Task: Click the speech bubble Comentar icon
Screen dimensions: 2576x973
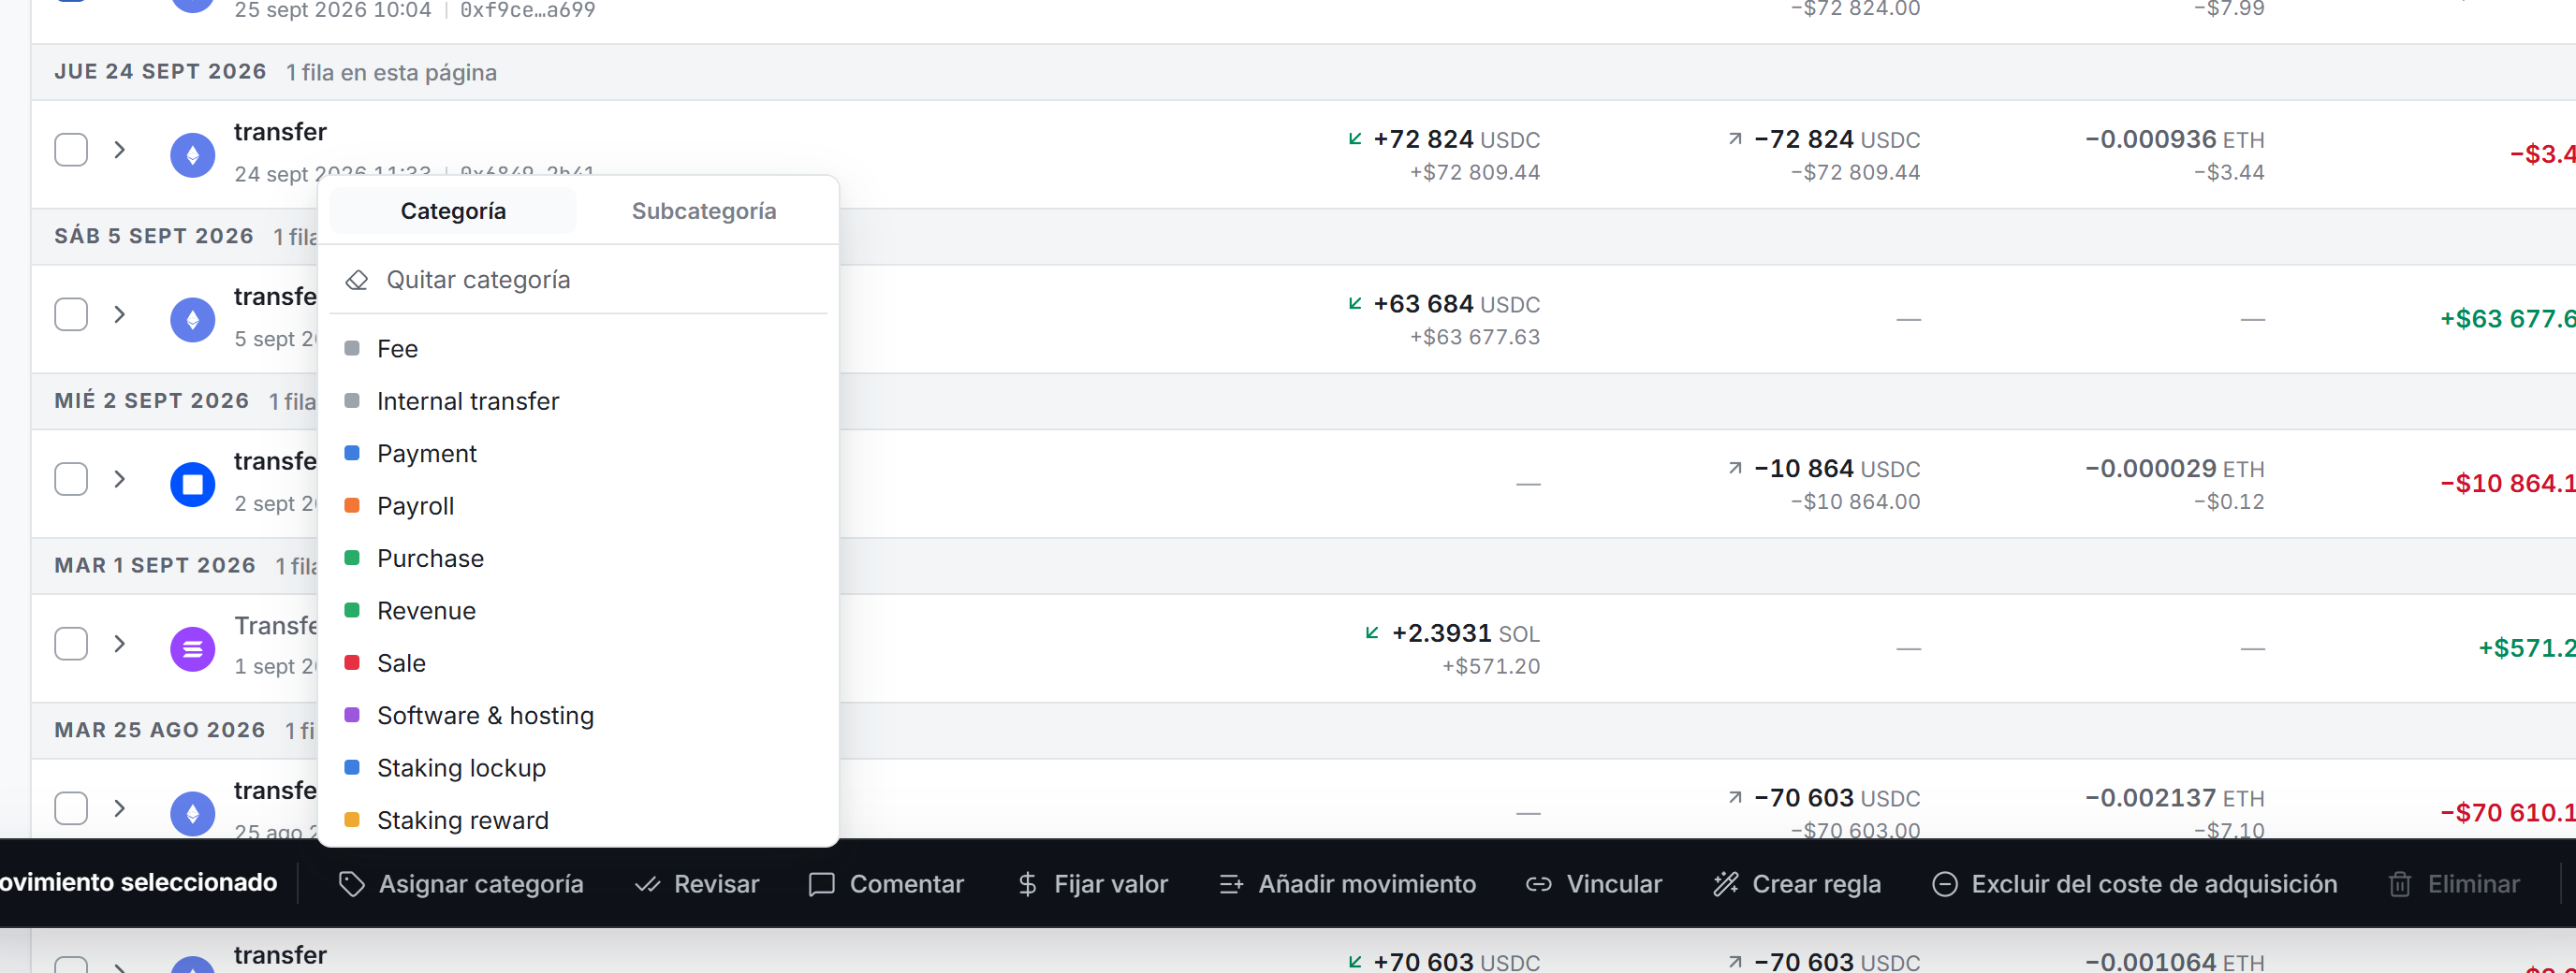Action: (x=821, y=884)
